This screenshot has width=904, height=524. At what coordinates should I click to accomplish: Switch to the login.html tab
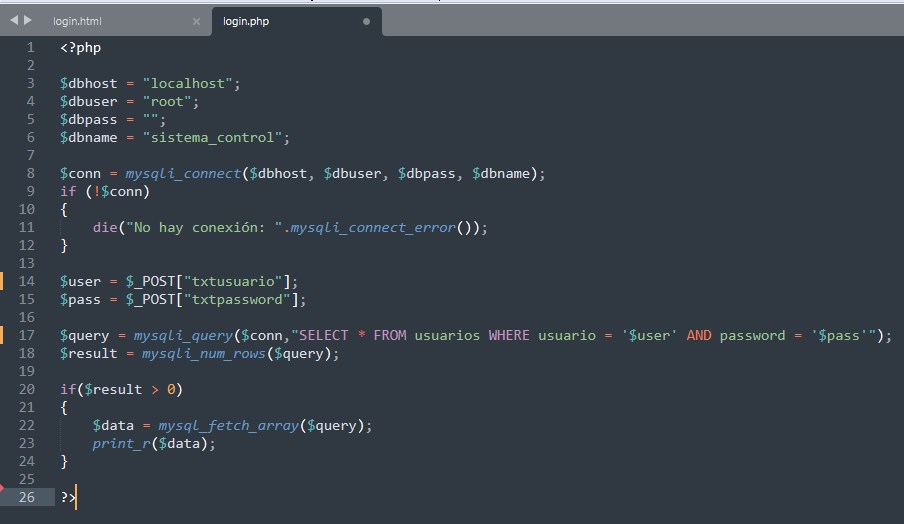point(76,21)
